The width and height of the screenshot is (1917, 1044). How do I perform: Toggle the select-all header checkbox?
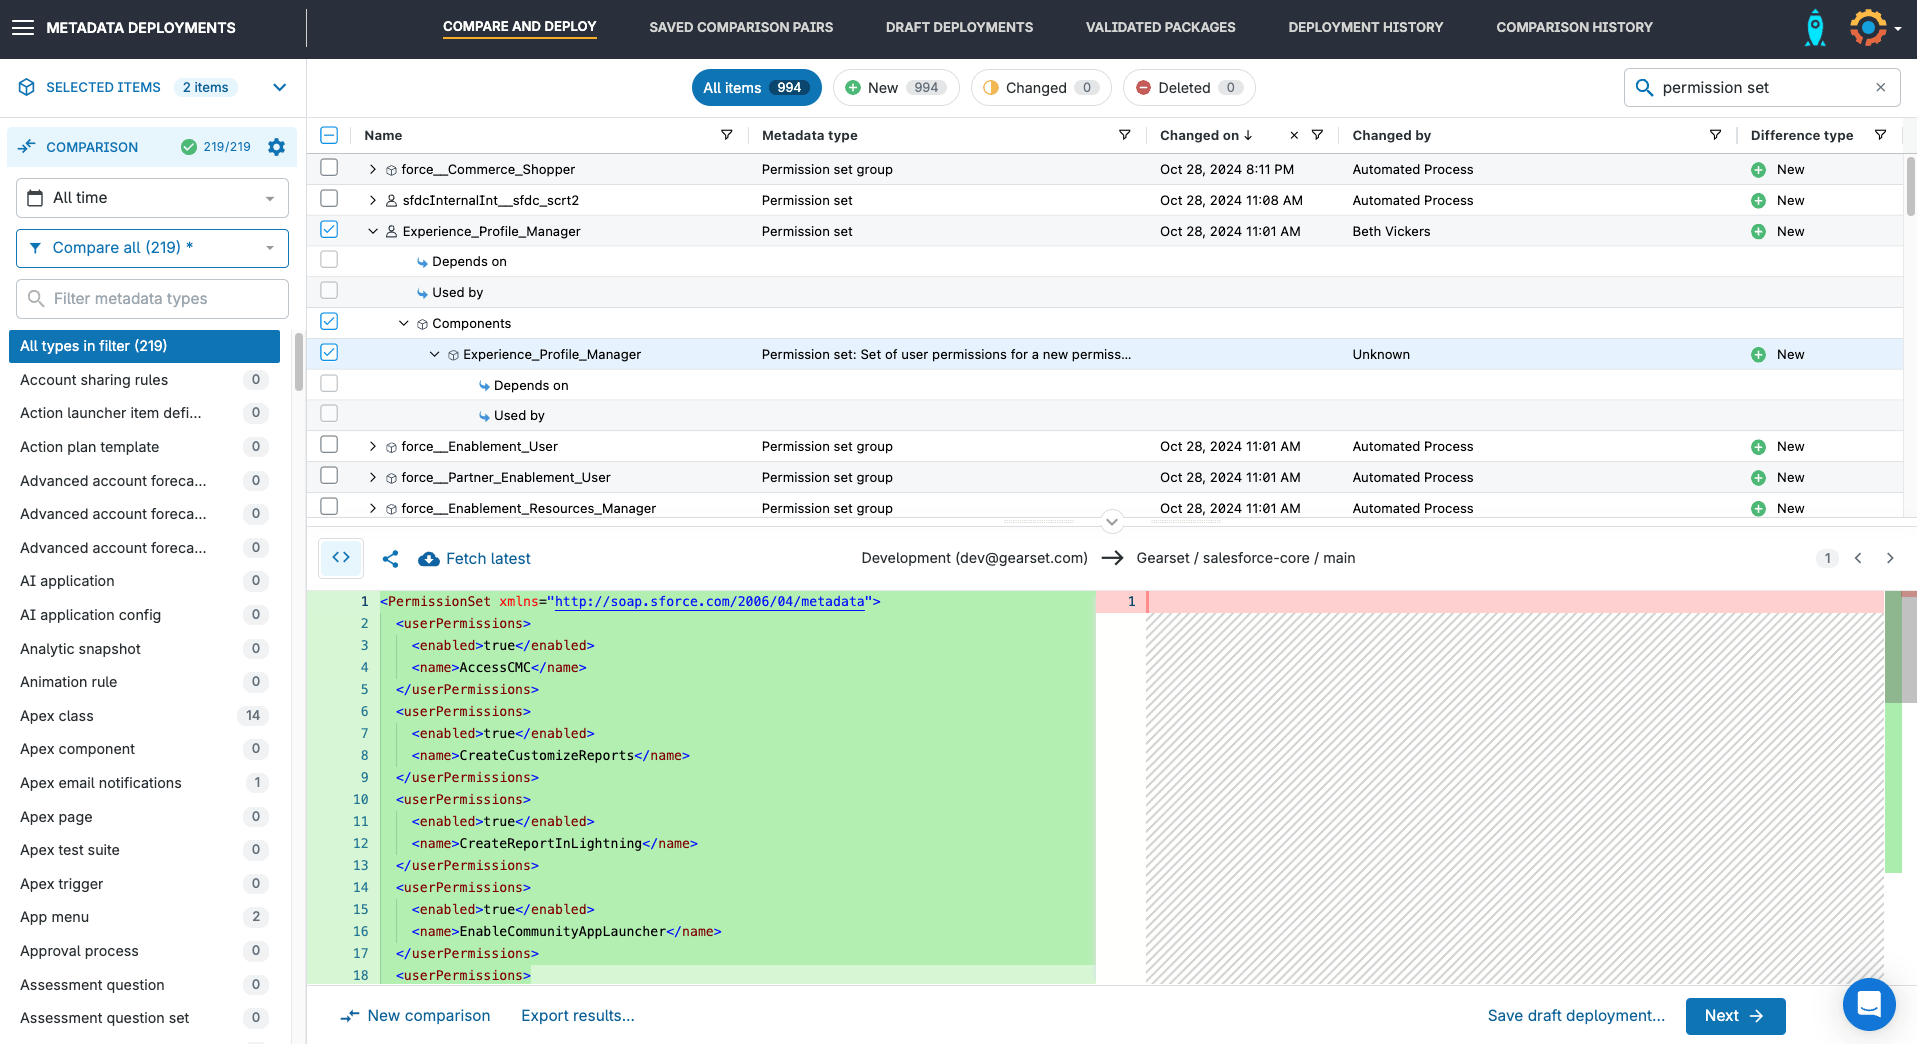click(329, 135)
